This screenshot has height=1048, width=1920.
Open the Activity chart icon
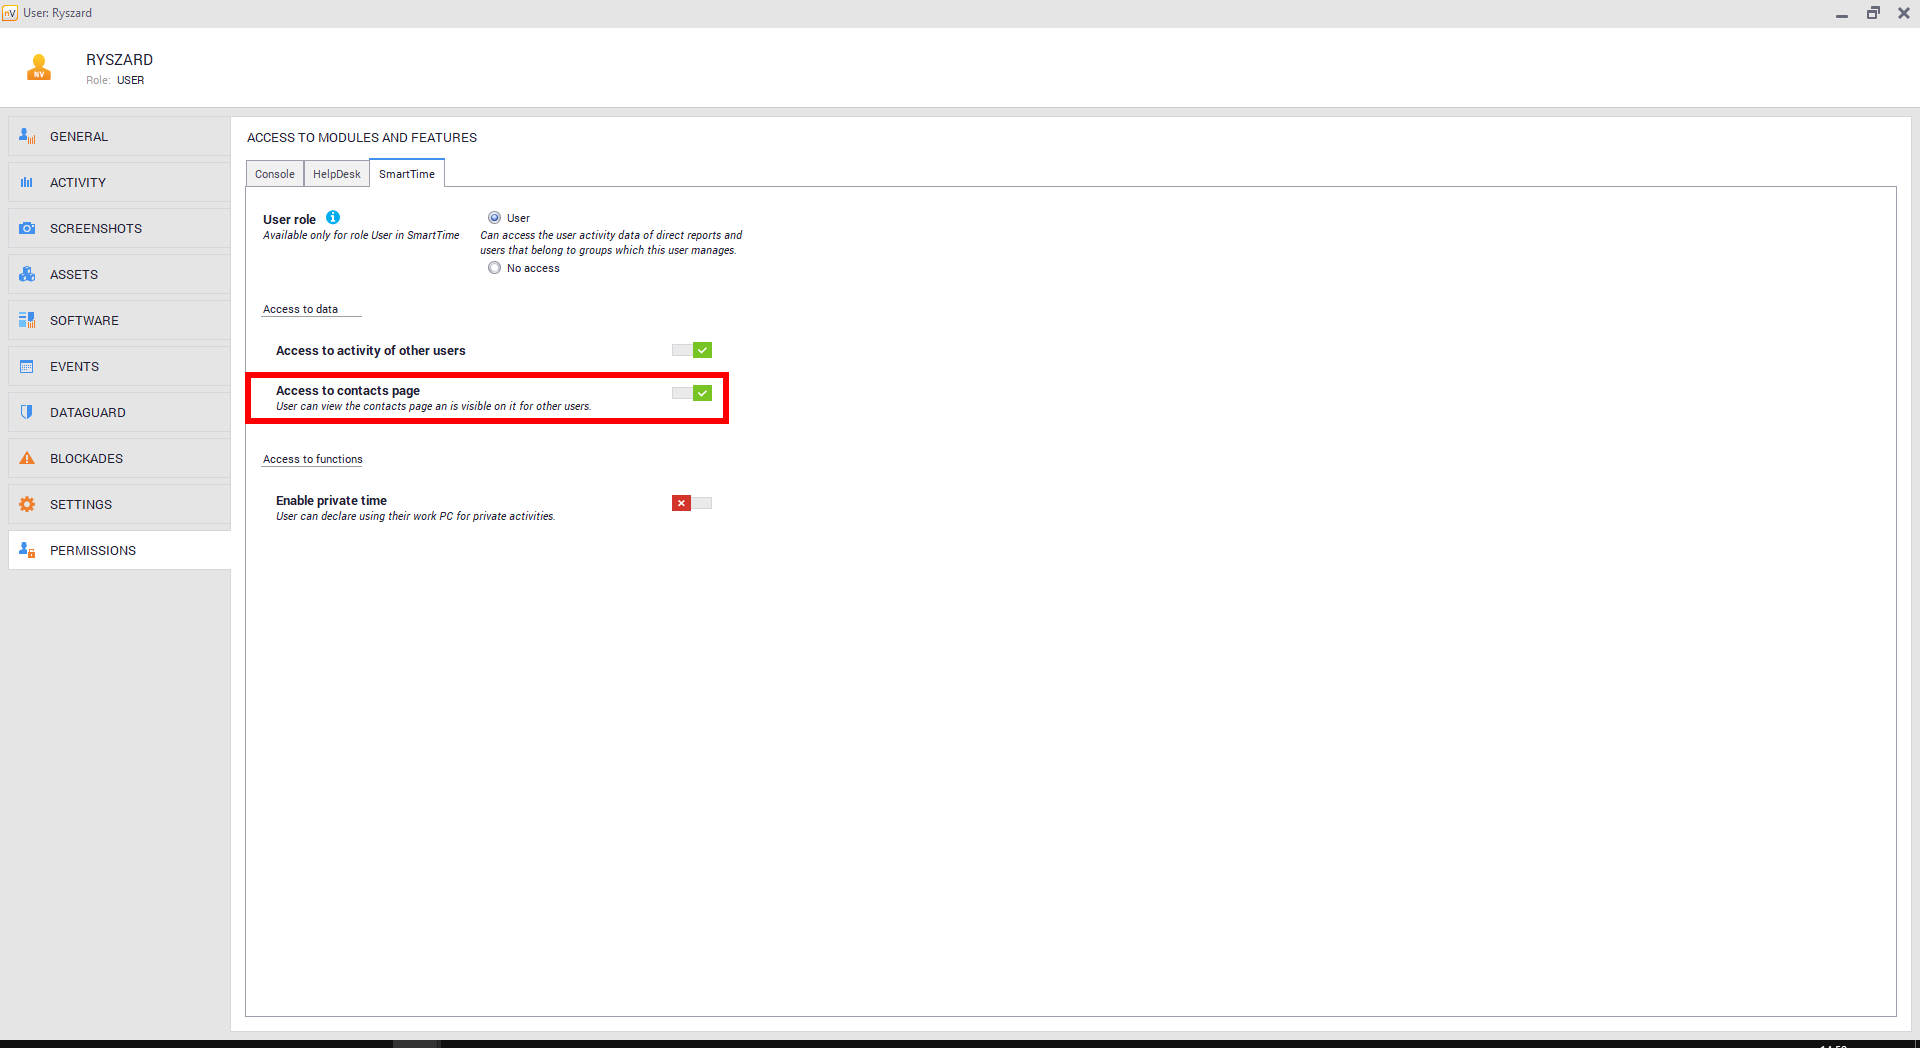point(27,182)
